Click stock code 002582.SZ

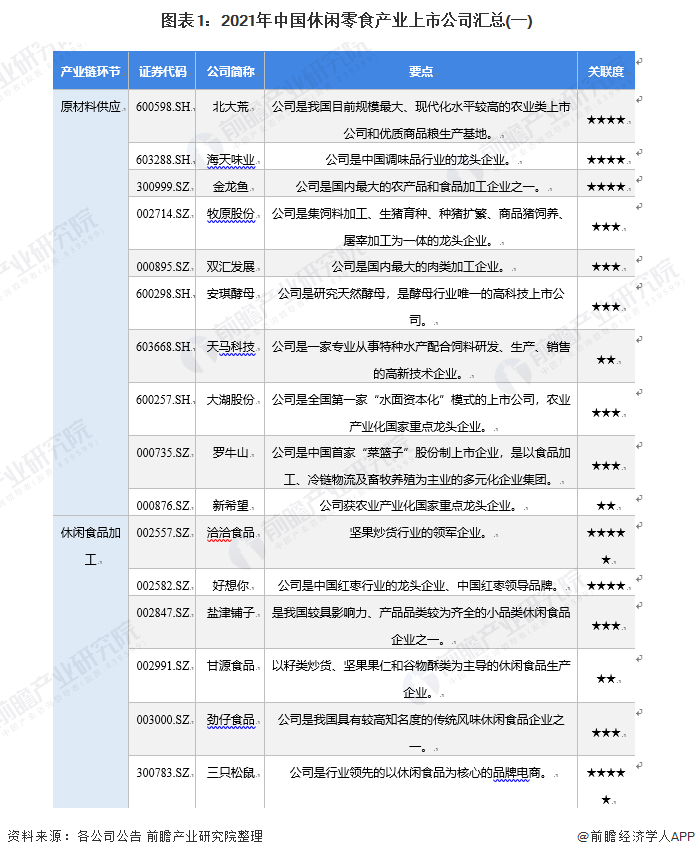pyautogui.click(x=163, y=585)
